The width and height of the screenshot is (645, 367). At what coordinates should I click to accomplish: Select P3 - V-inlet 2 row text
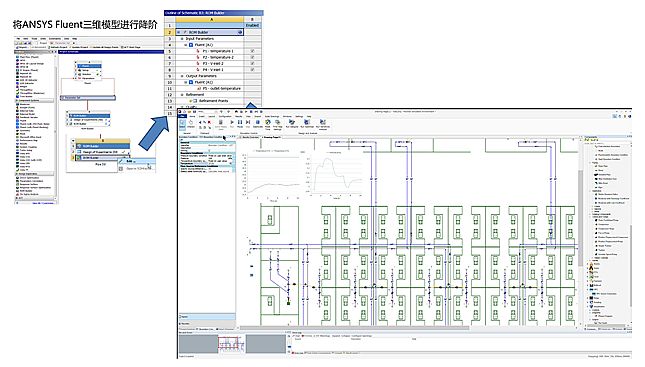pos(213,63)
